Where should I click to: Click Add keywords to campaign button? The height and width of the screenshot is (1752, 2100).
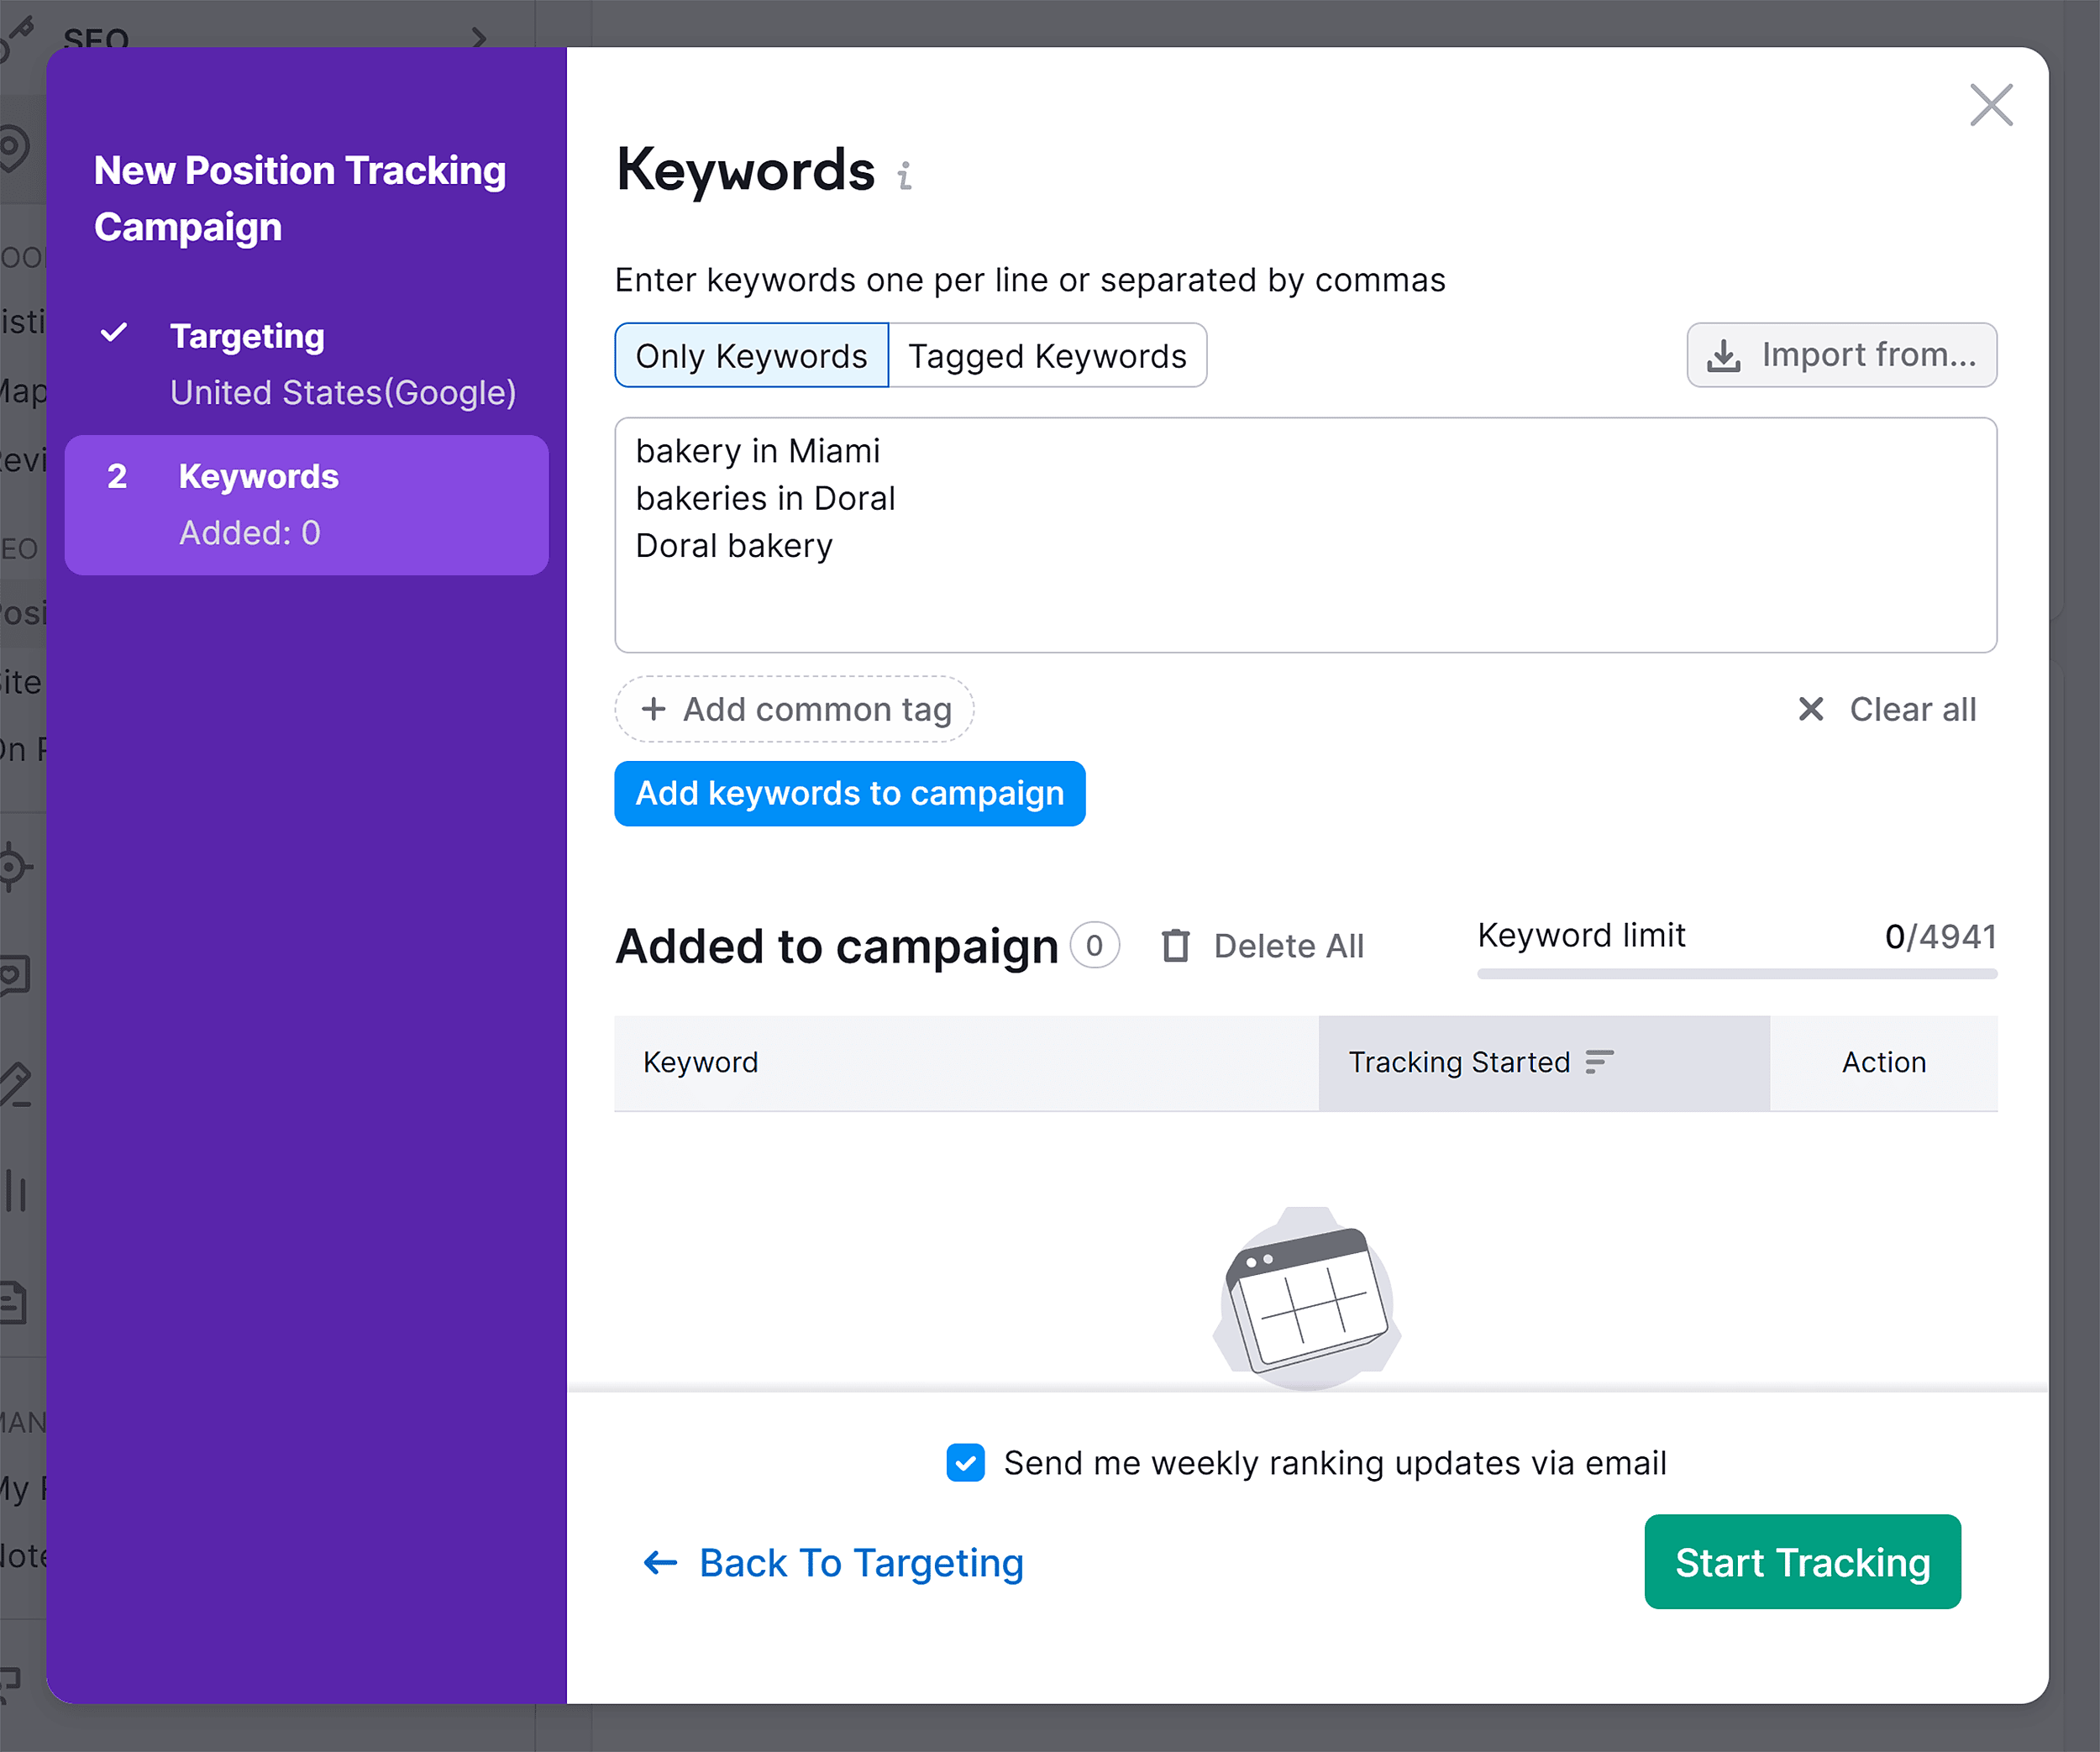849,793
